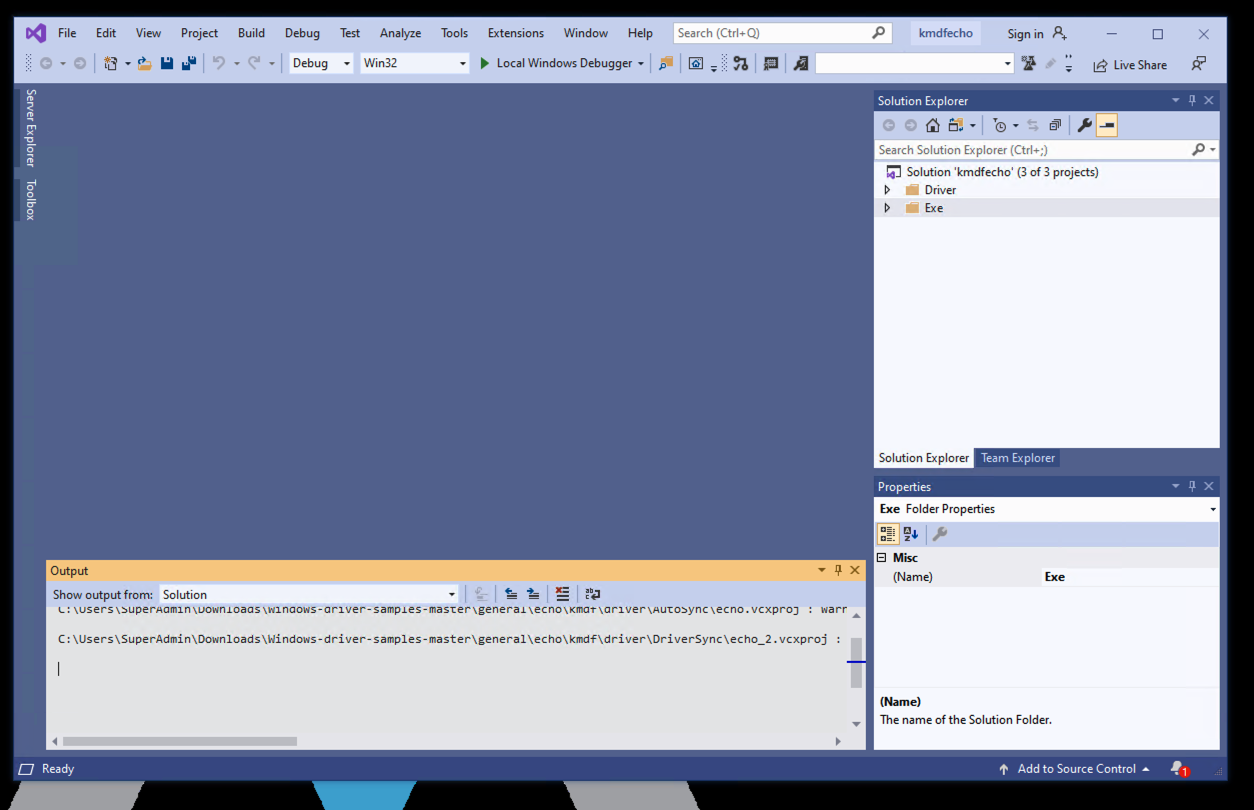Screen dimensions: 1254x810
Task: Click the Open File folder icon
Action: pos(145,63)
